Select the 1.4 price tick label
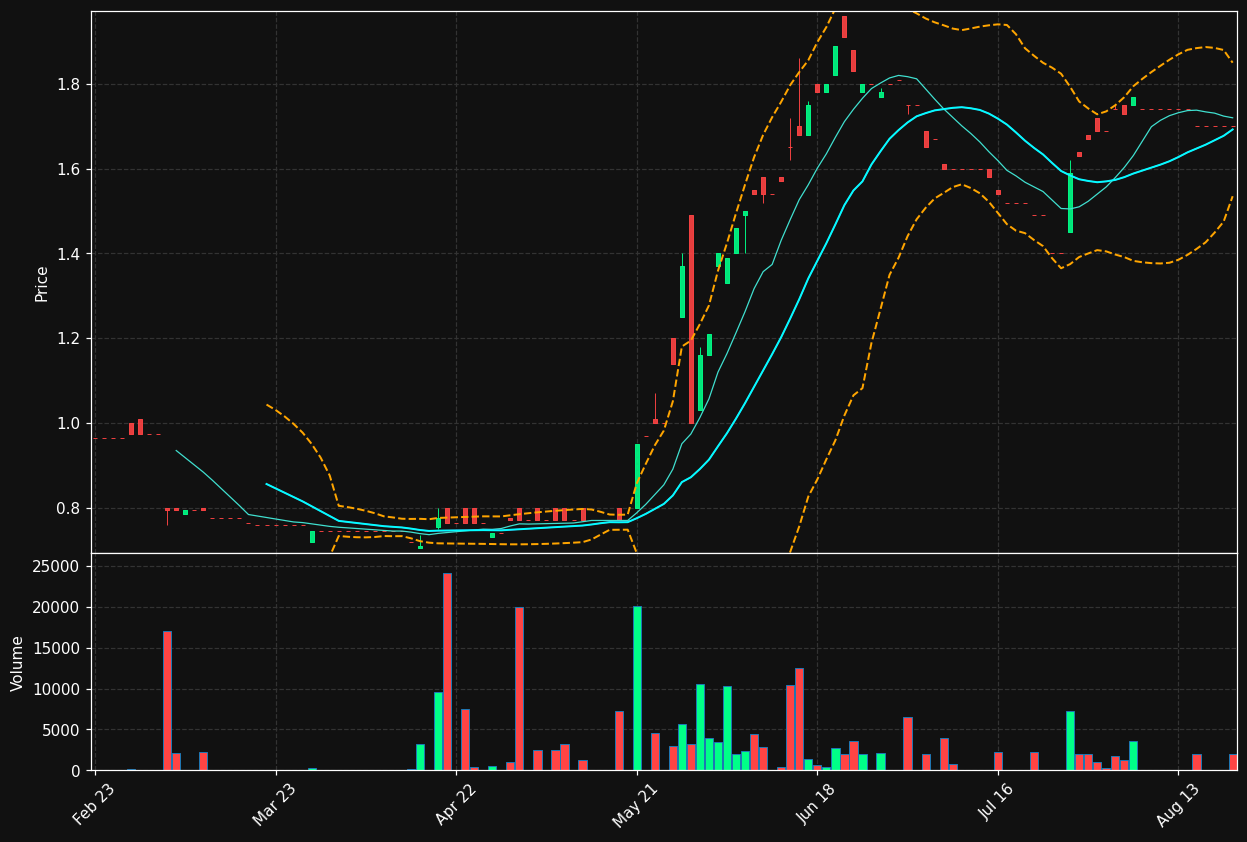The image size is (1247, 842). (x=70, y=254)
